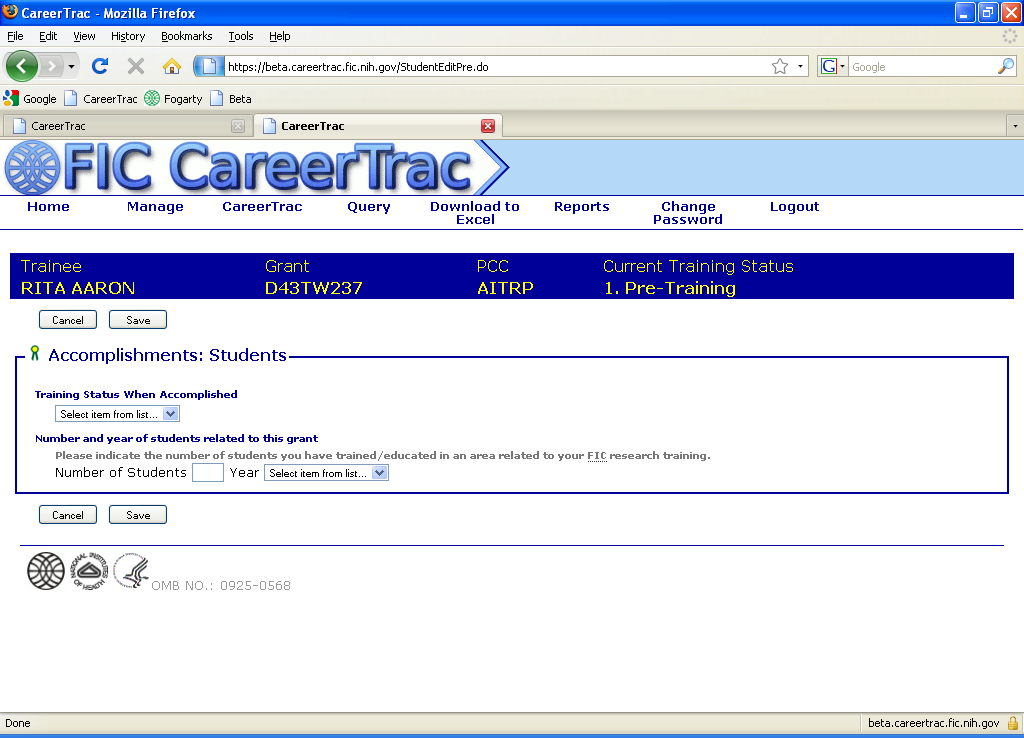Image resolution: width=1024 pixels, height=738 pixels.
Task: Open the CareerTrac navigation link
Action: [x=262, y=206]
